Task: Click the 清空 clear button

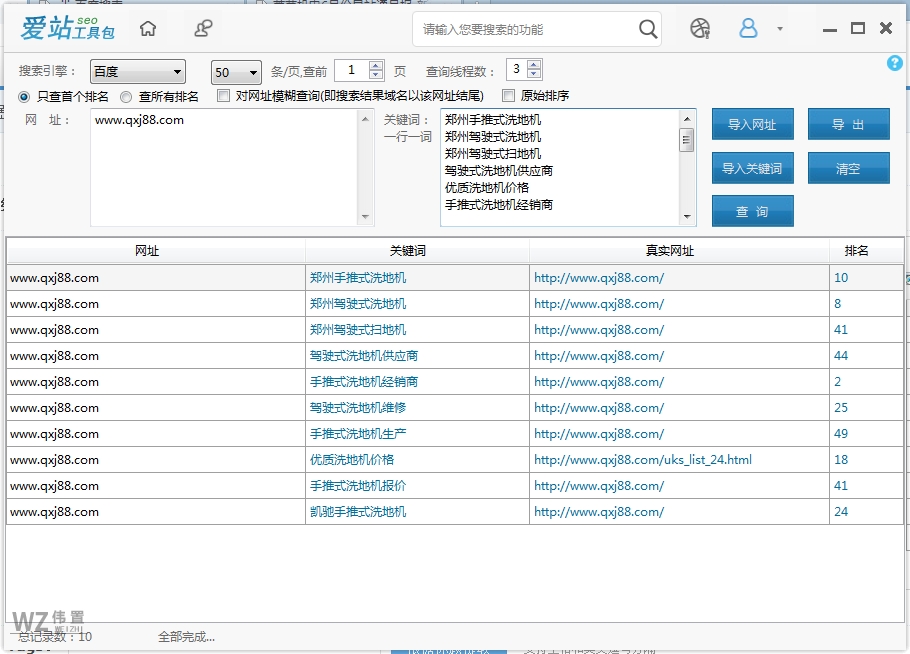Action: (848, 168)
